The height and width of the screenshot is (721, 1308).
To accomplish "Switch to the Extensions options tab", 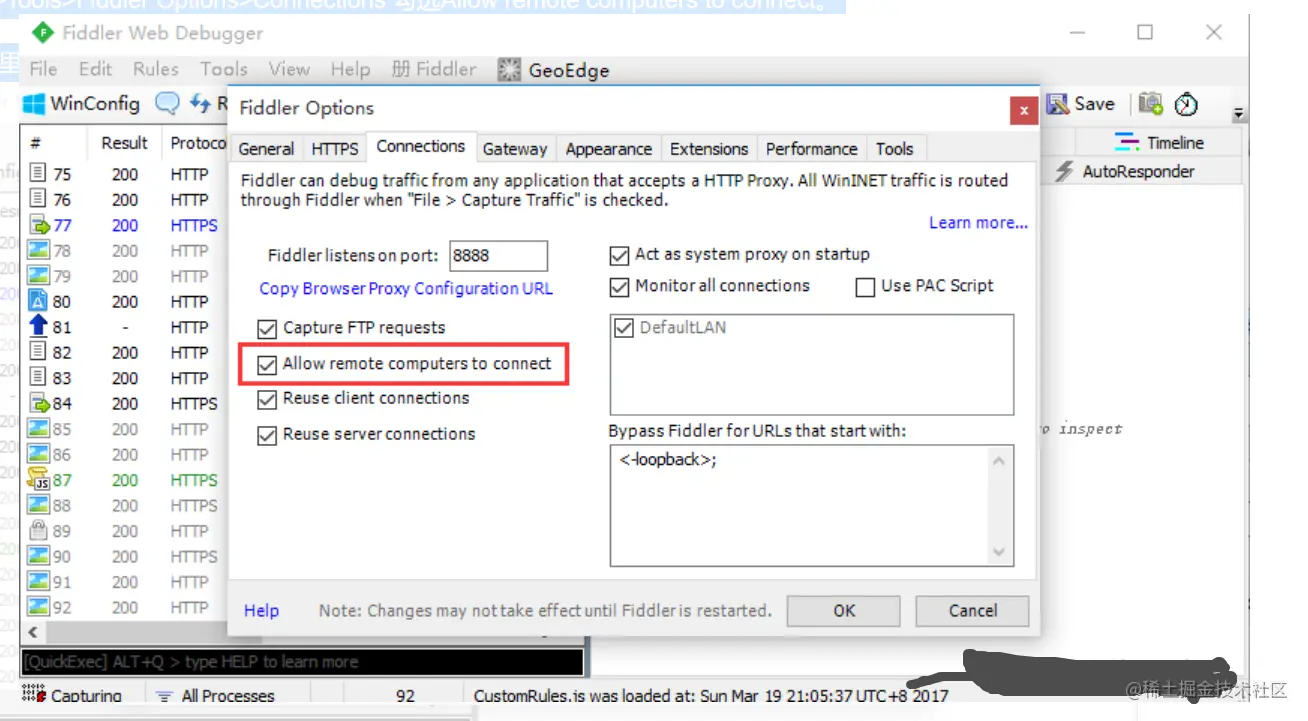I will click(x=709, y=149).
